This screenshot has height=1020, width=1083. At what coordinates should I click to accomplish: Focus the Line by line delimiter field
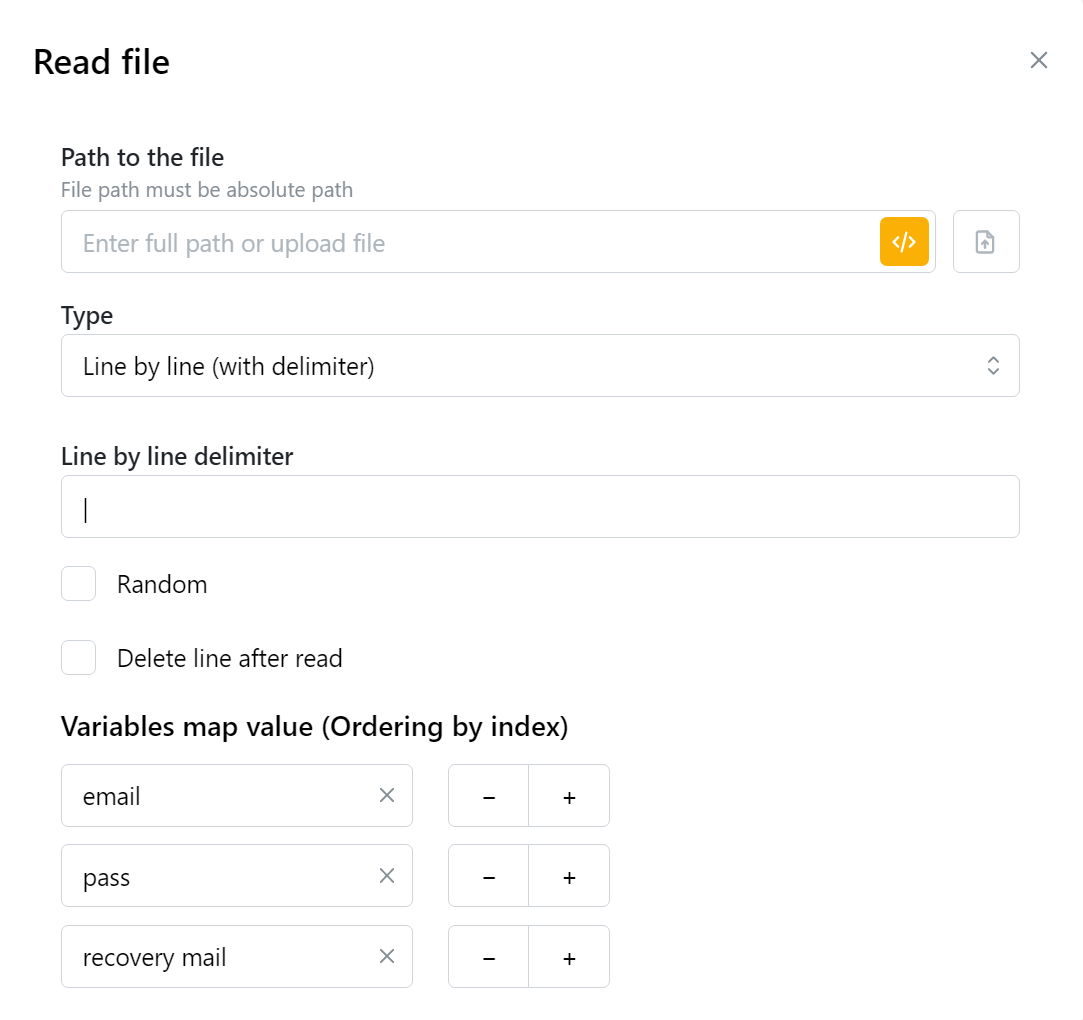pos(540,507)
